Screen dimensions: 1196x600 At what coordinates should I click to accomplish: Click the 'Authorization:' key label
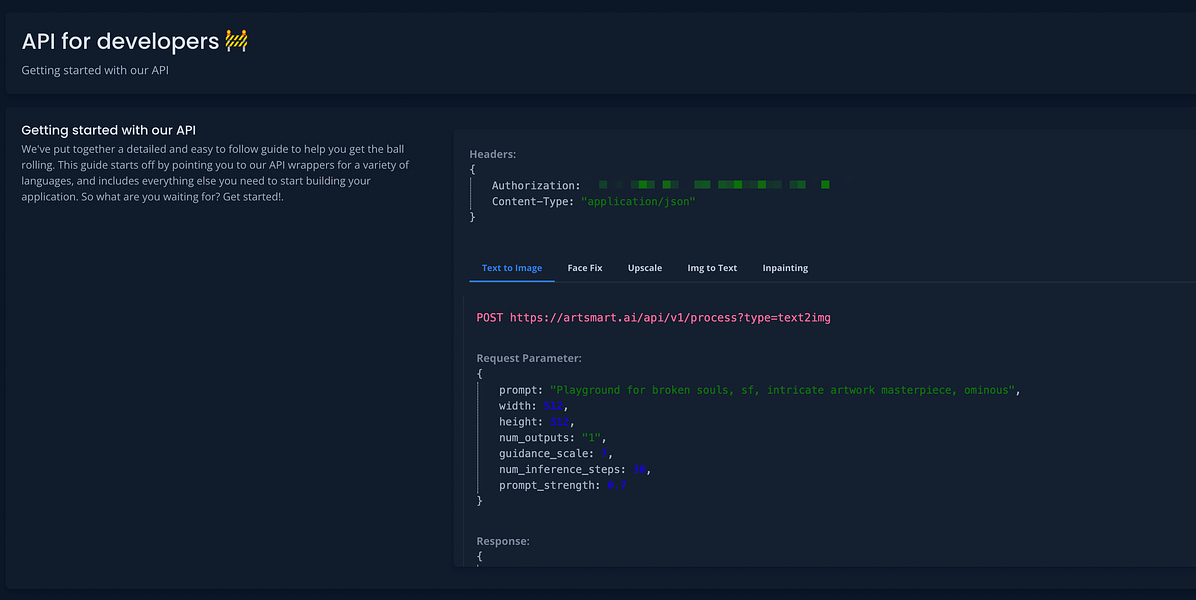tap(536, 186)
